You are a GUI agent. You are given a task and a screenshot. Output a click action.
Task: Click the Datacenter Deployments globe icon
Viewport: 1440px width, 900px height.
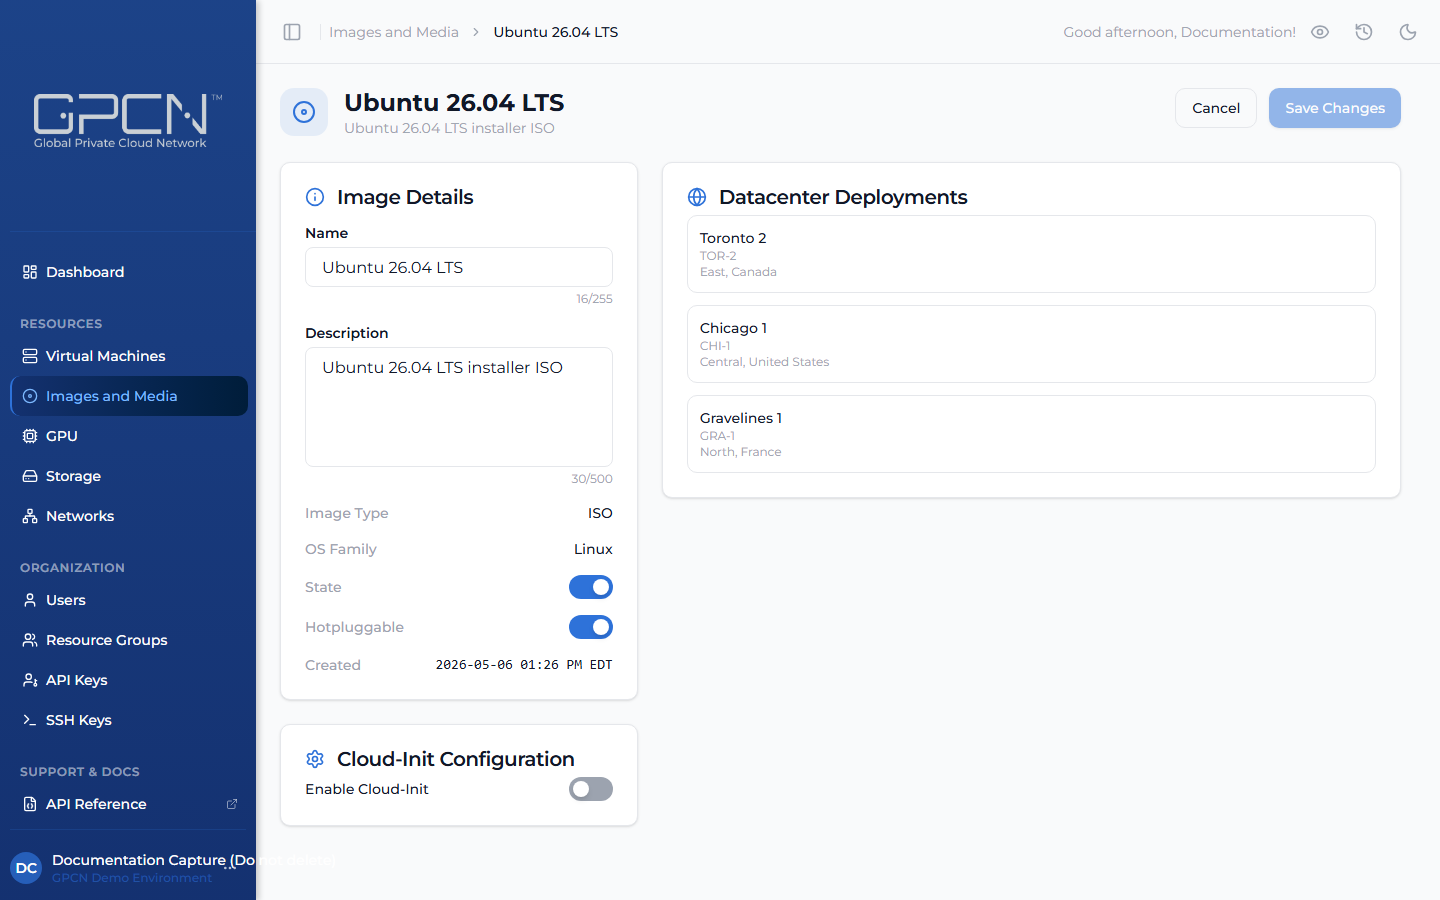tap(697, 197)
